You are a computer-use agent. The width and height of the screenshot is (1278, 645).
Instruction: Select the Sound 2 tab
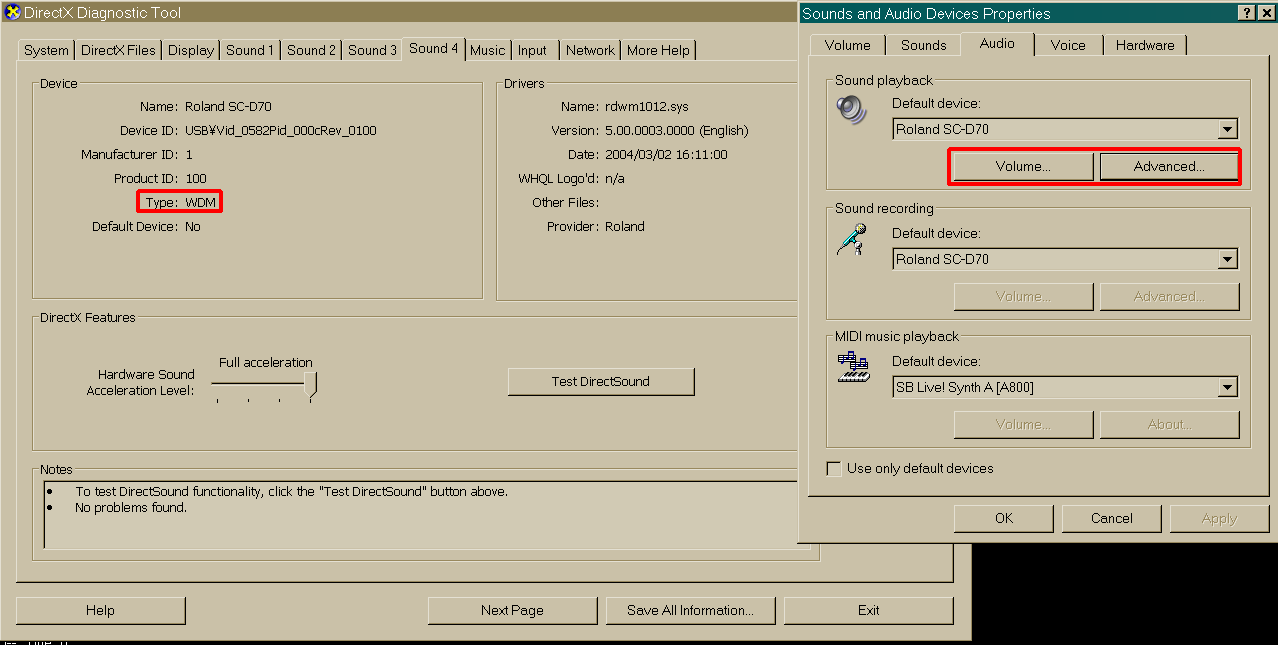(311, 50)
